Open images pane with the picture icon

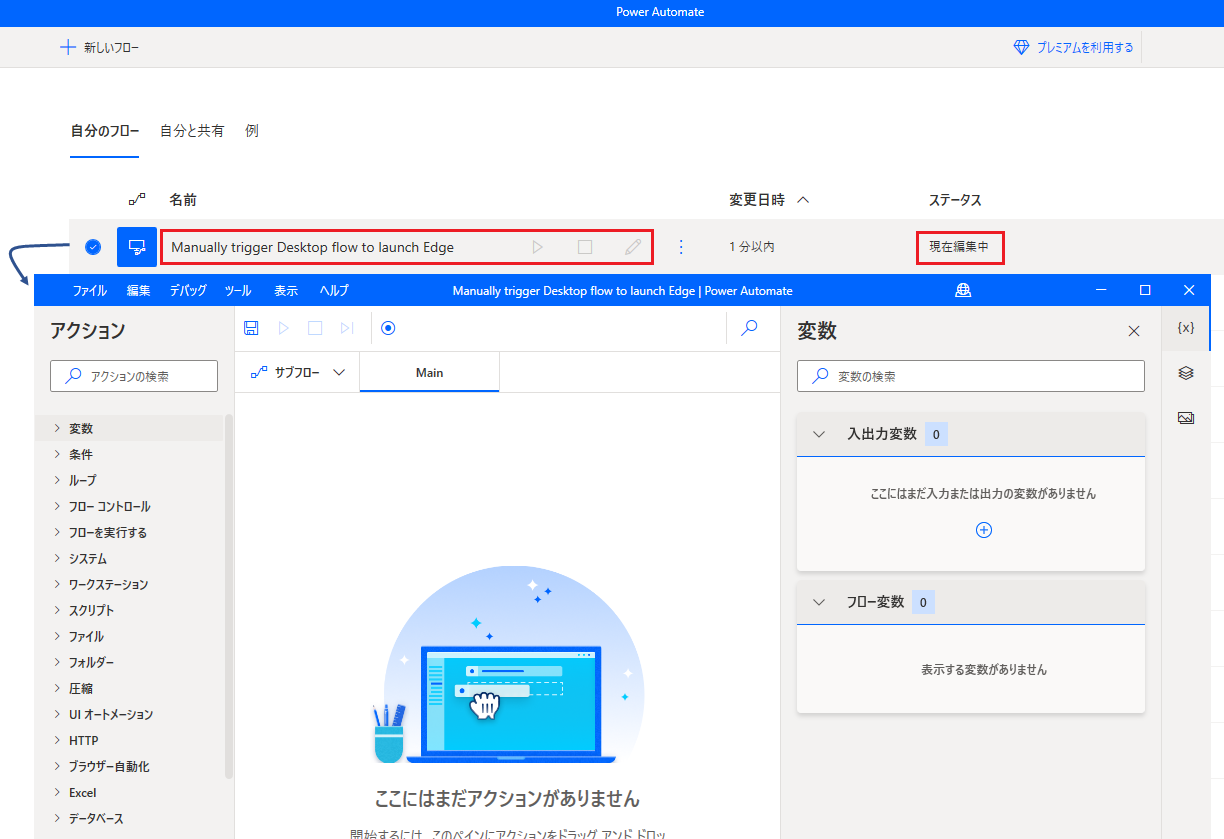1186,418
